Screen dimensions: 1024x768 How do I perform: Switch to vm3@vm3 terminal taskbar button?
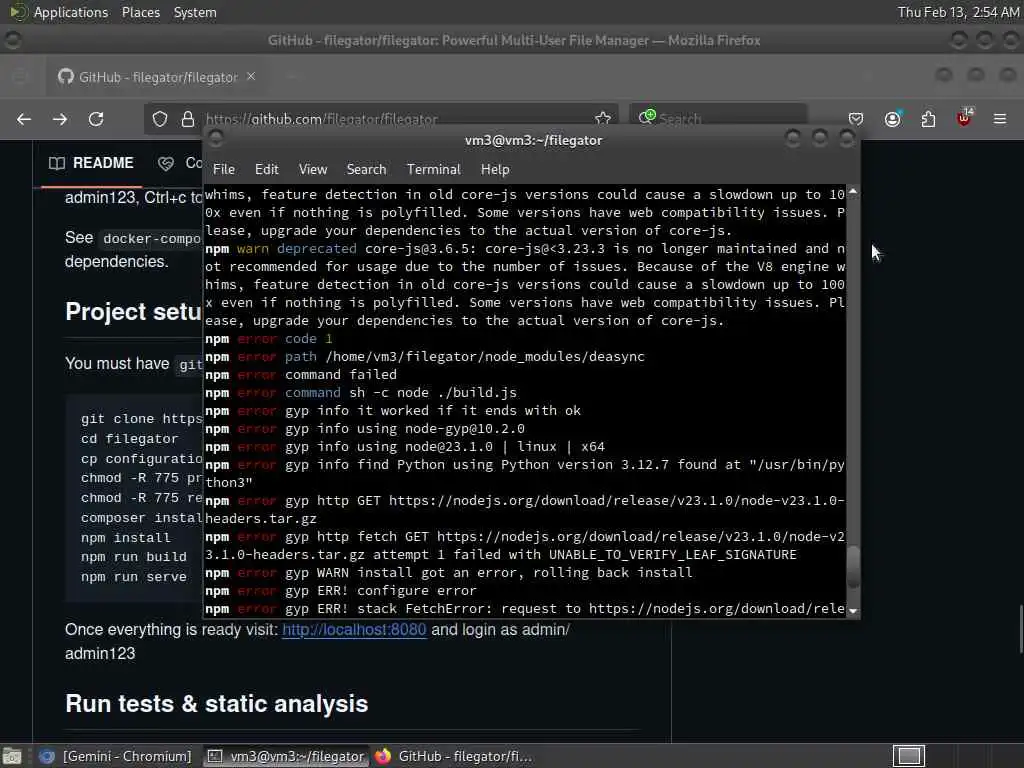(x=286, y=756)
